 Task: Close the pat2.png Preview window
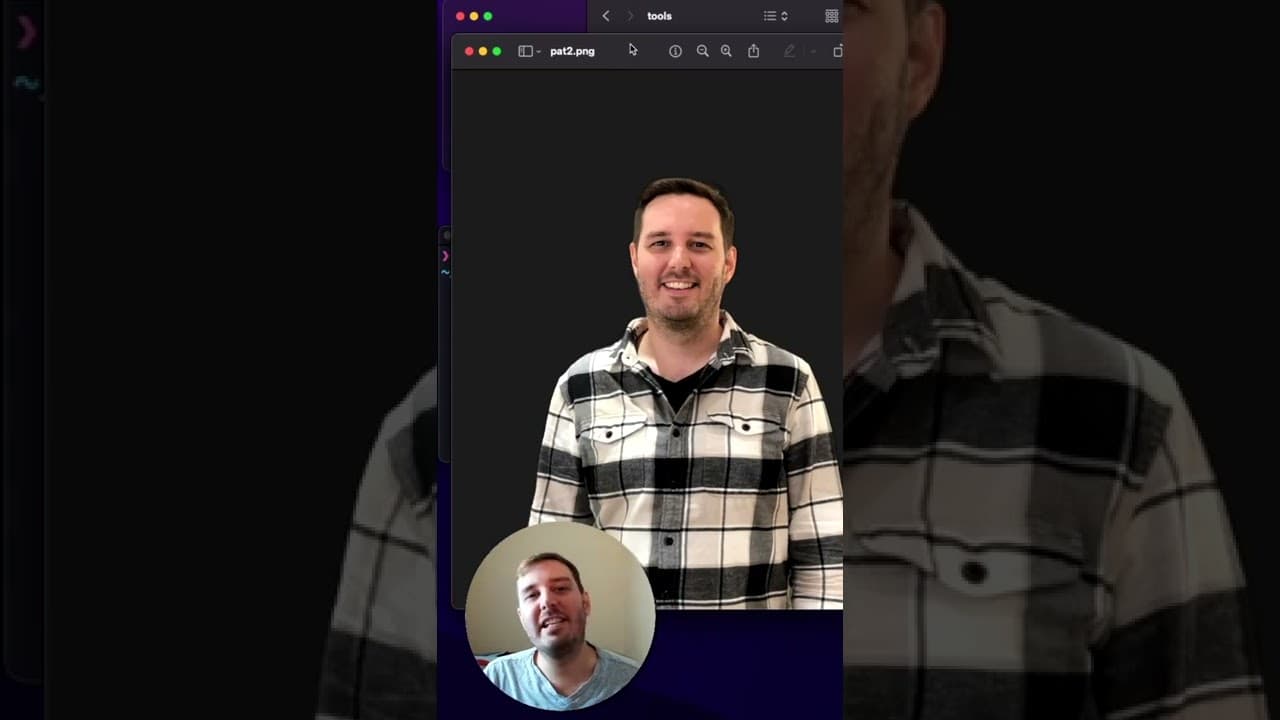click(469, 51)
